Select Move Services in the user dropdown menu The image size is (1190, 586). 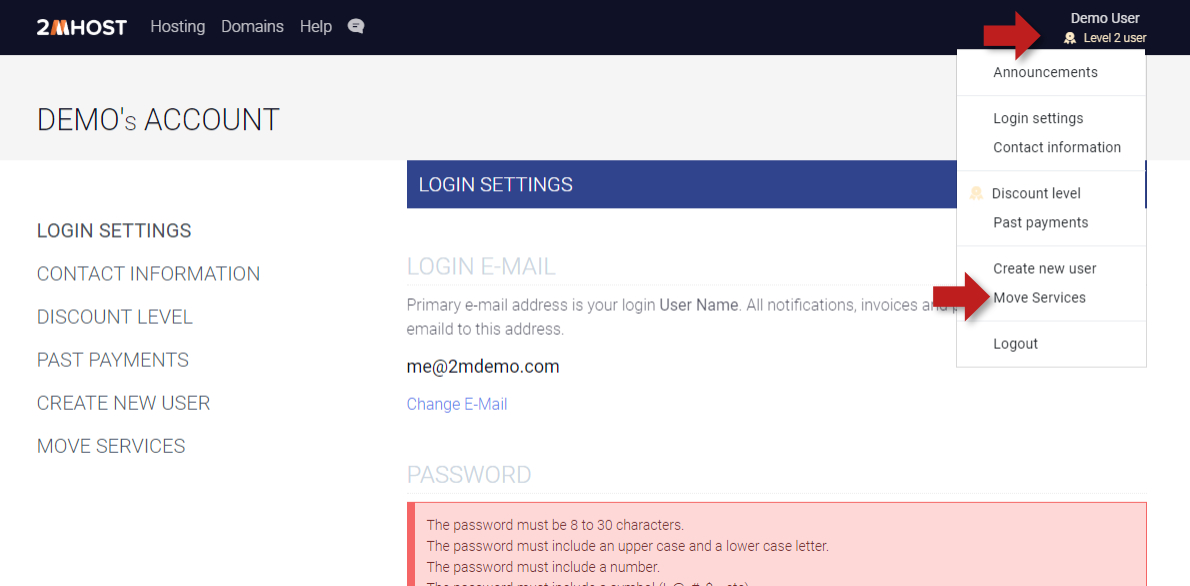pos(1039,297)
